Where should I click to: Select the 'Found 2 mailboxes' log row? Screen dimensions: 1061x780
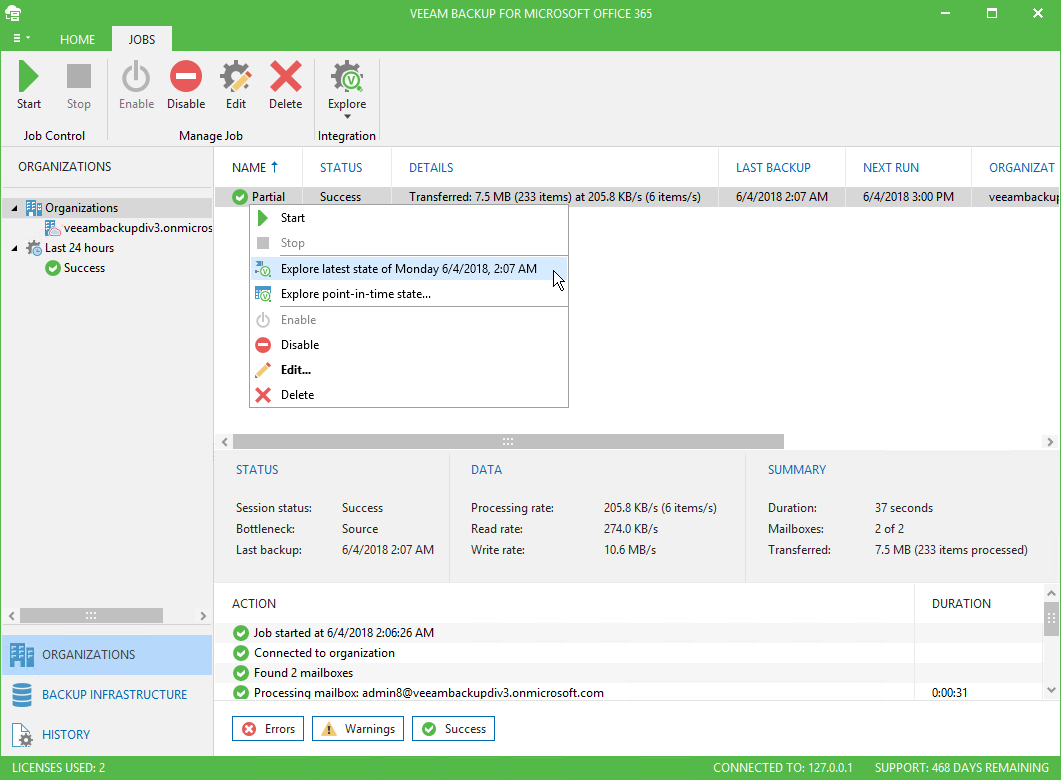point(629,673)
